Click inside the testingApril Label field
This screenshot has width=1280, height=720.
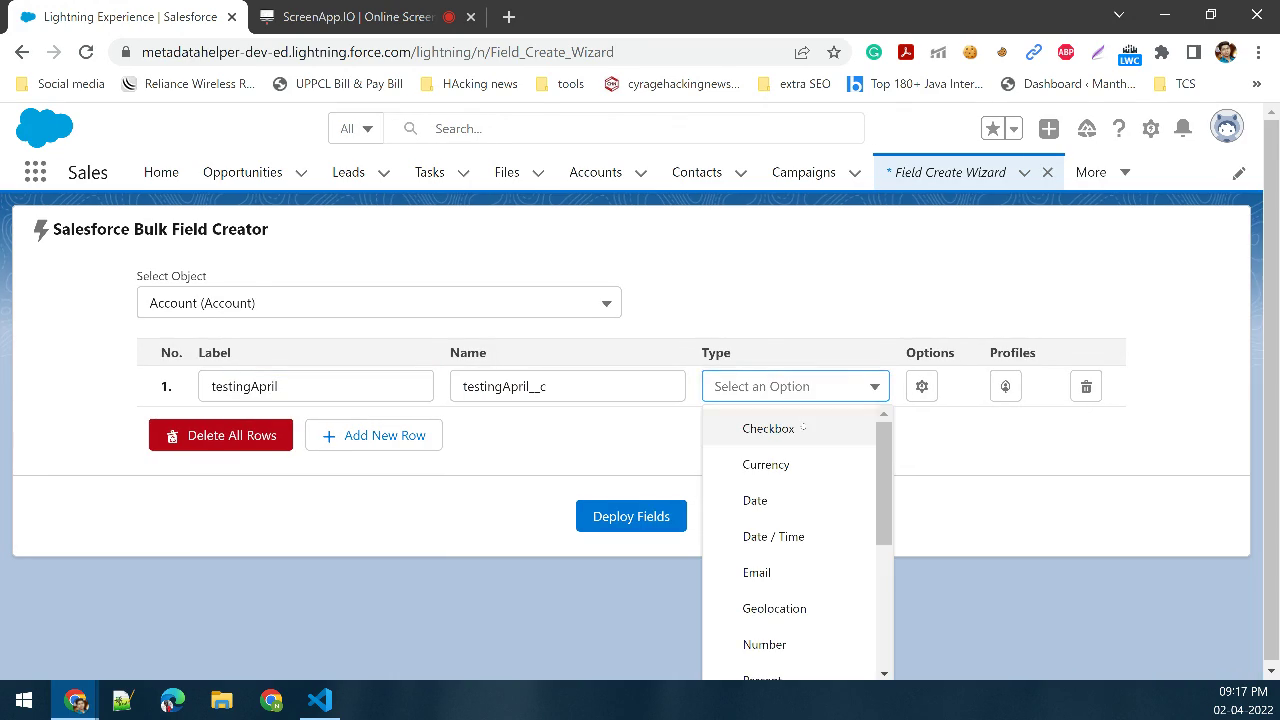[315, 385]
